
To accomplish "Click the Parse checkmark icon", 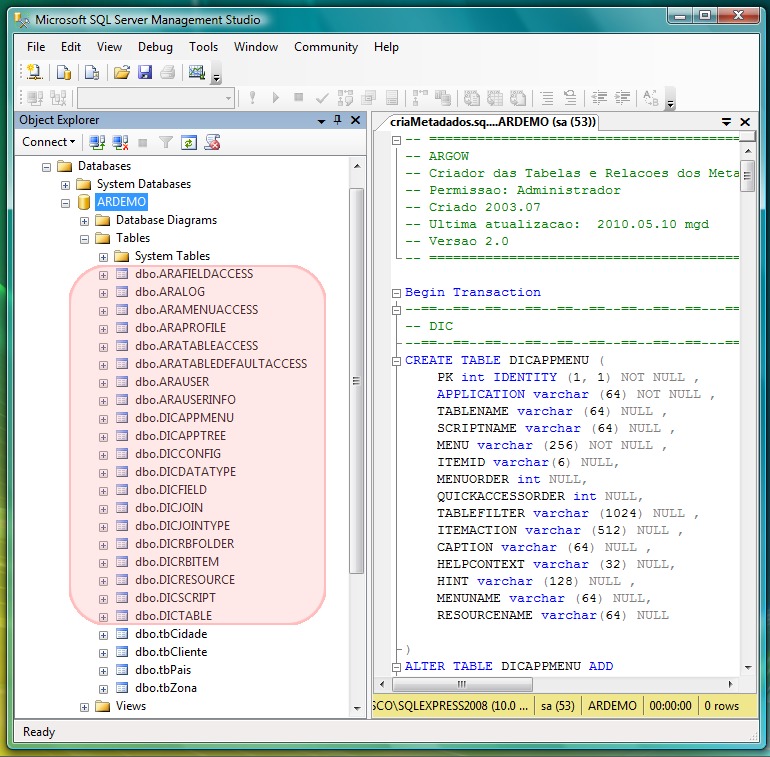I will [x=322, y=98].
